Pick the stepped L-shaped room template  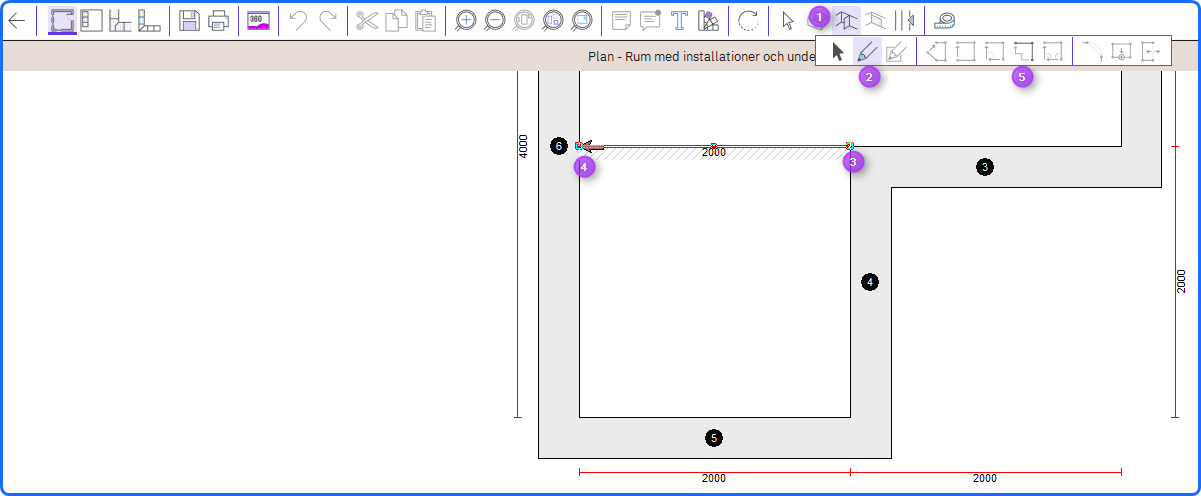pyautogui.click(x=1023, y=52)
